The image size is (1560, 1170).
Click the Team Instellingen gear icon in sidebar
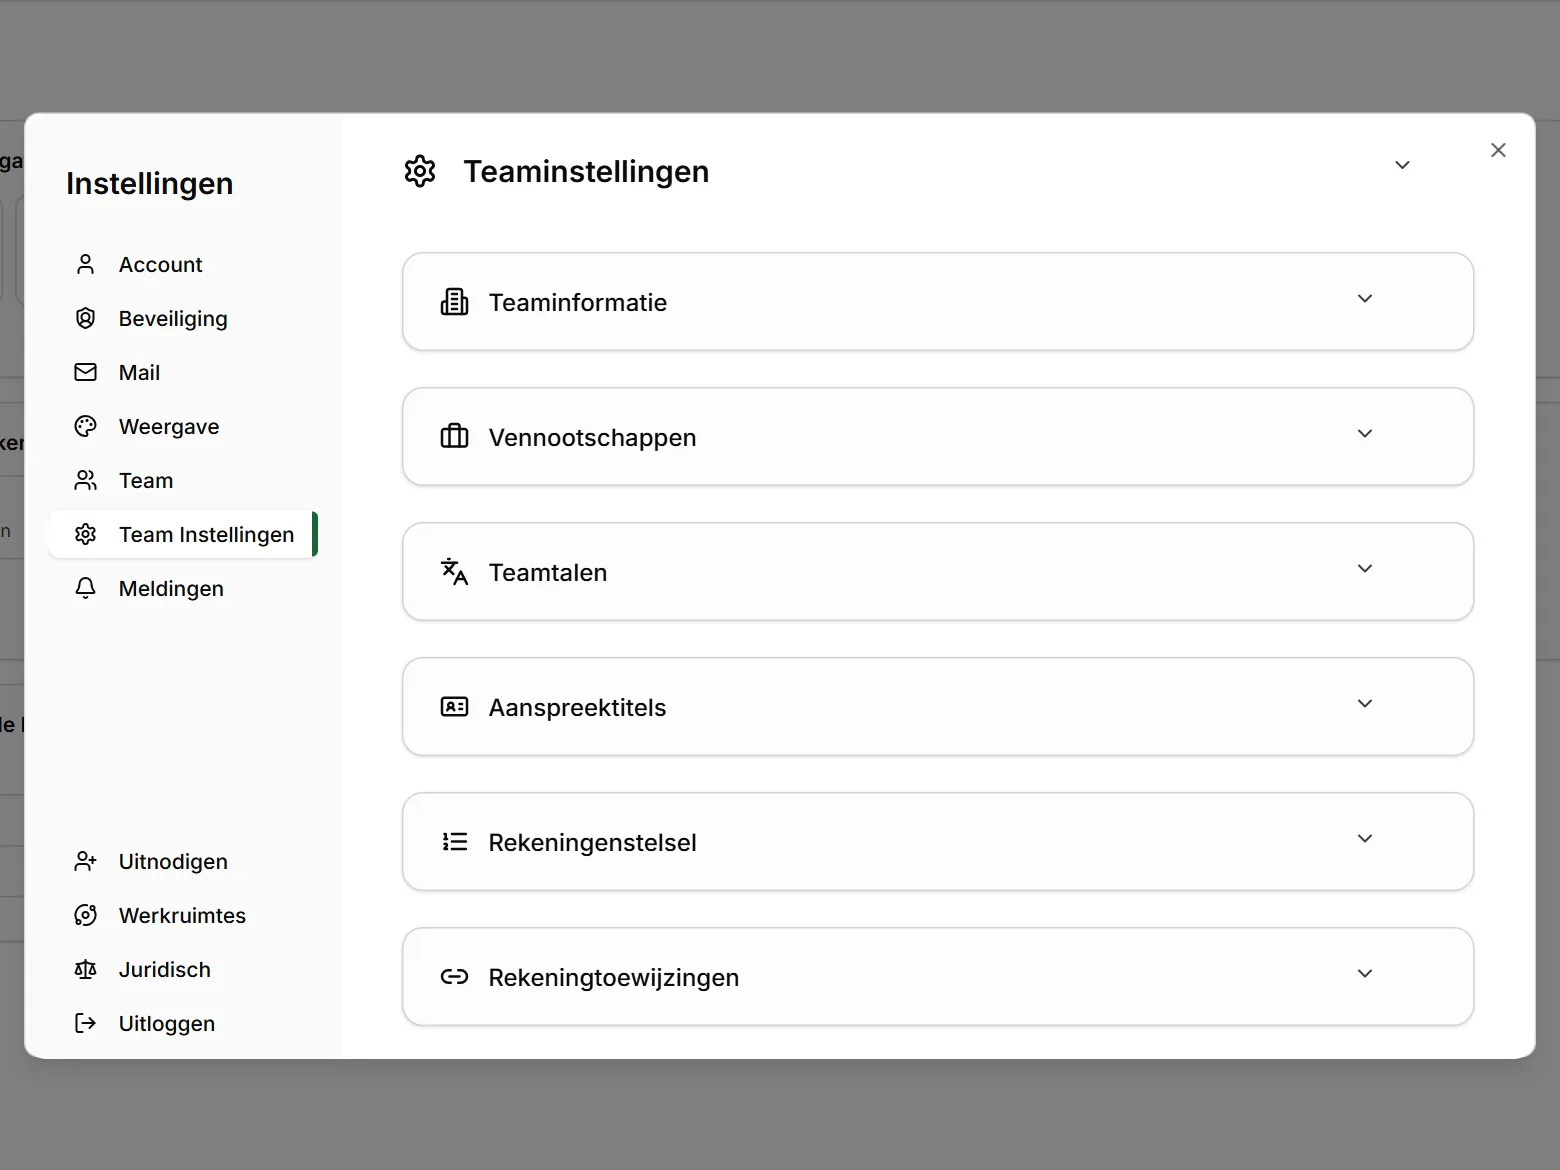pyautogui.click(x=86, y=534)
